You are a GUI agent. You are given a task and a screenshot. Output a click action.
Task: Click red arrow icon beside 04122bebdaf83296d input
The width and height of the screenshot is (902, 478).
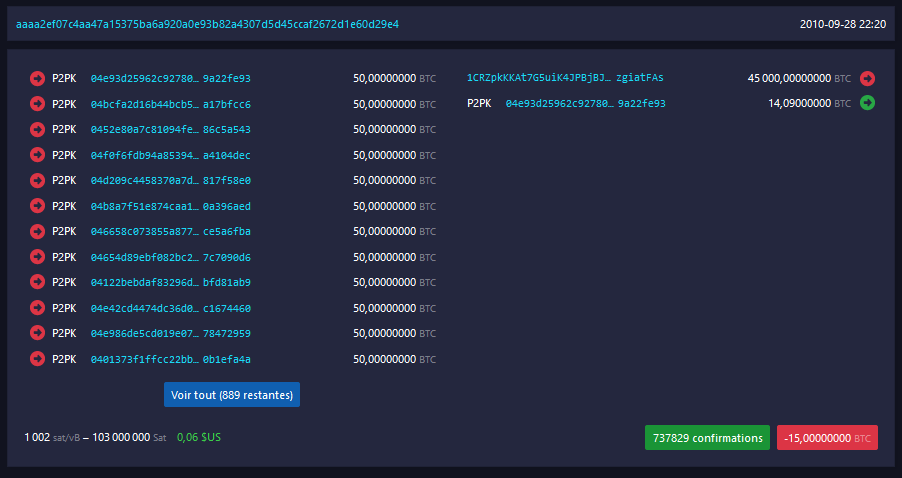(x=37, y=282)
